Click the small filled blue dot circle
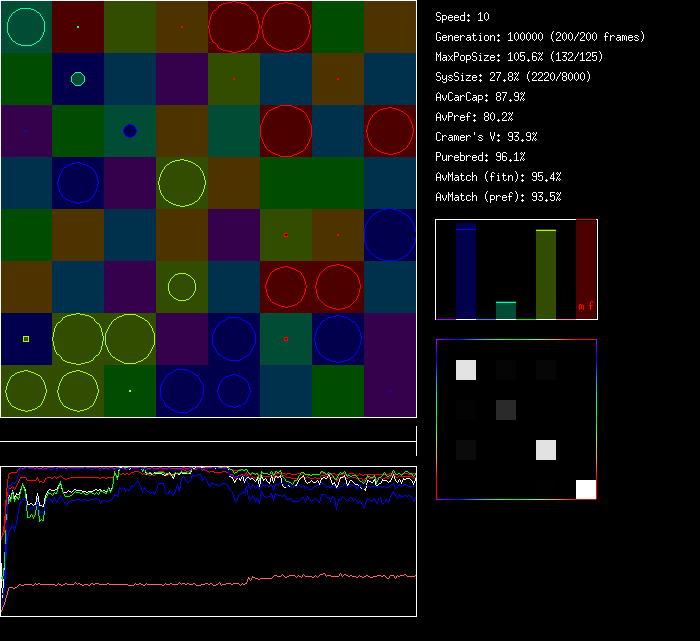 (129, 131)
